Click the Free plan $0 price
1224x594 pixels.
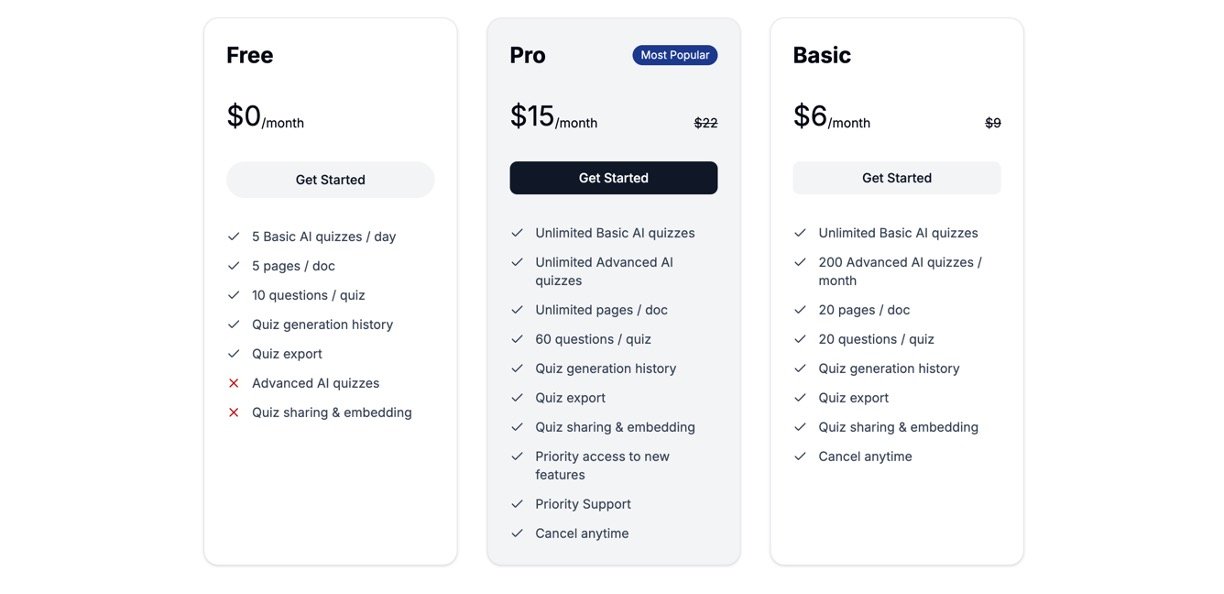click(244, 117)
